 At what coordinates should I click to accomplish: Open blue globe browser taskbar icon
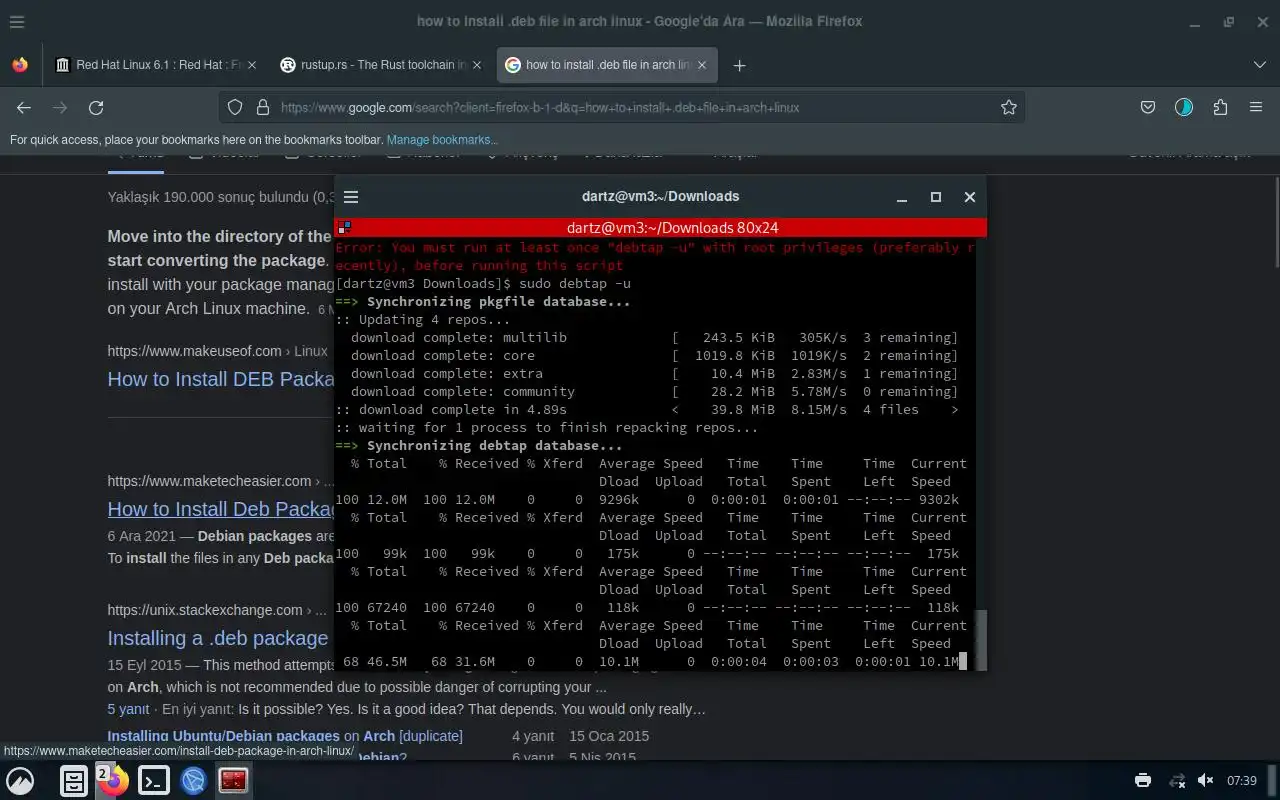(193, 781)
